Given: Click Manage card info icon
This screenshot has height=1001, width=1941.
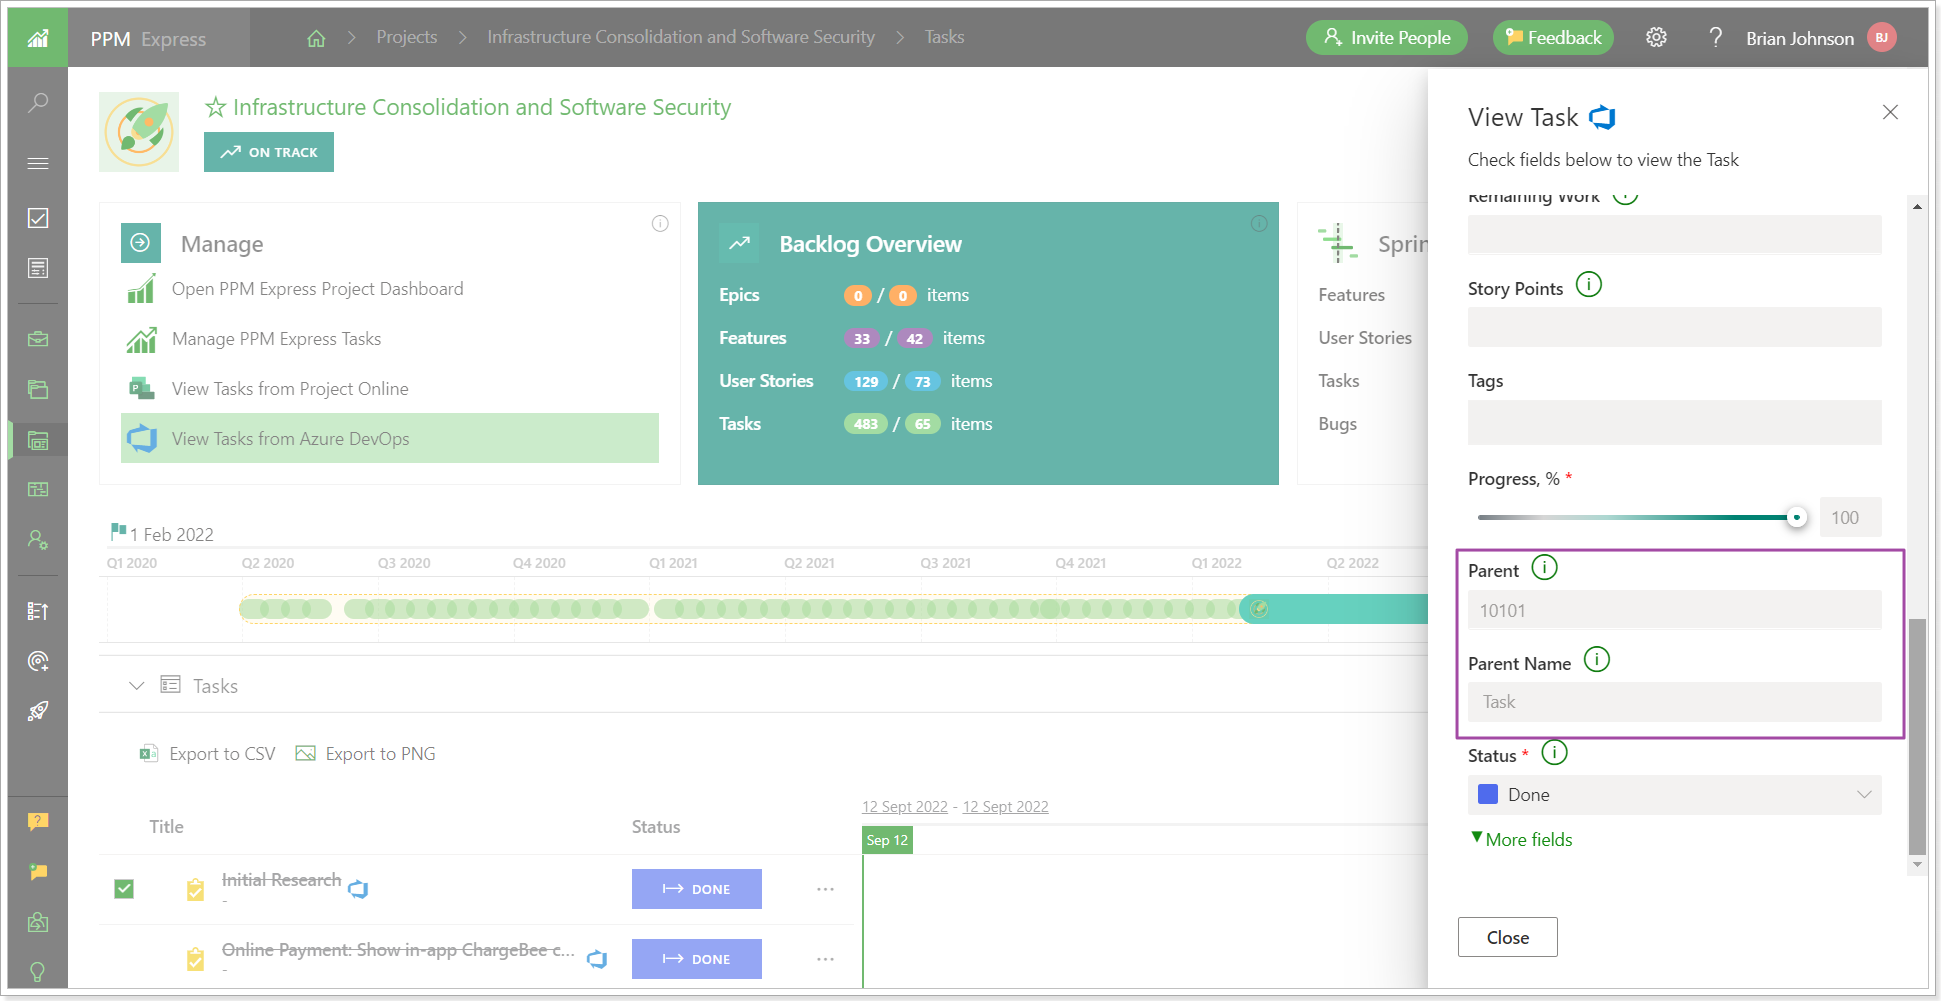Looking at the screenshot, I should 660,223.
